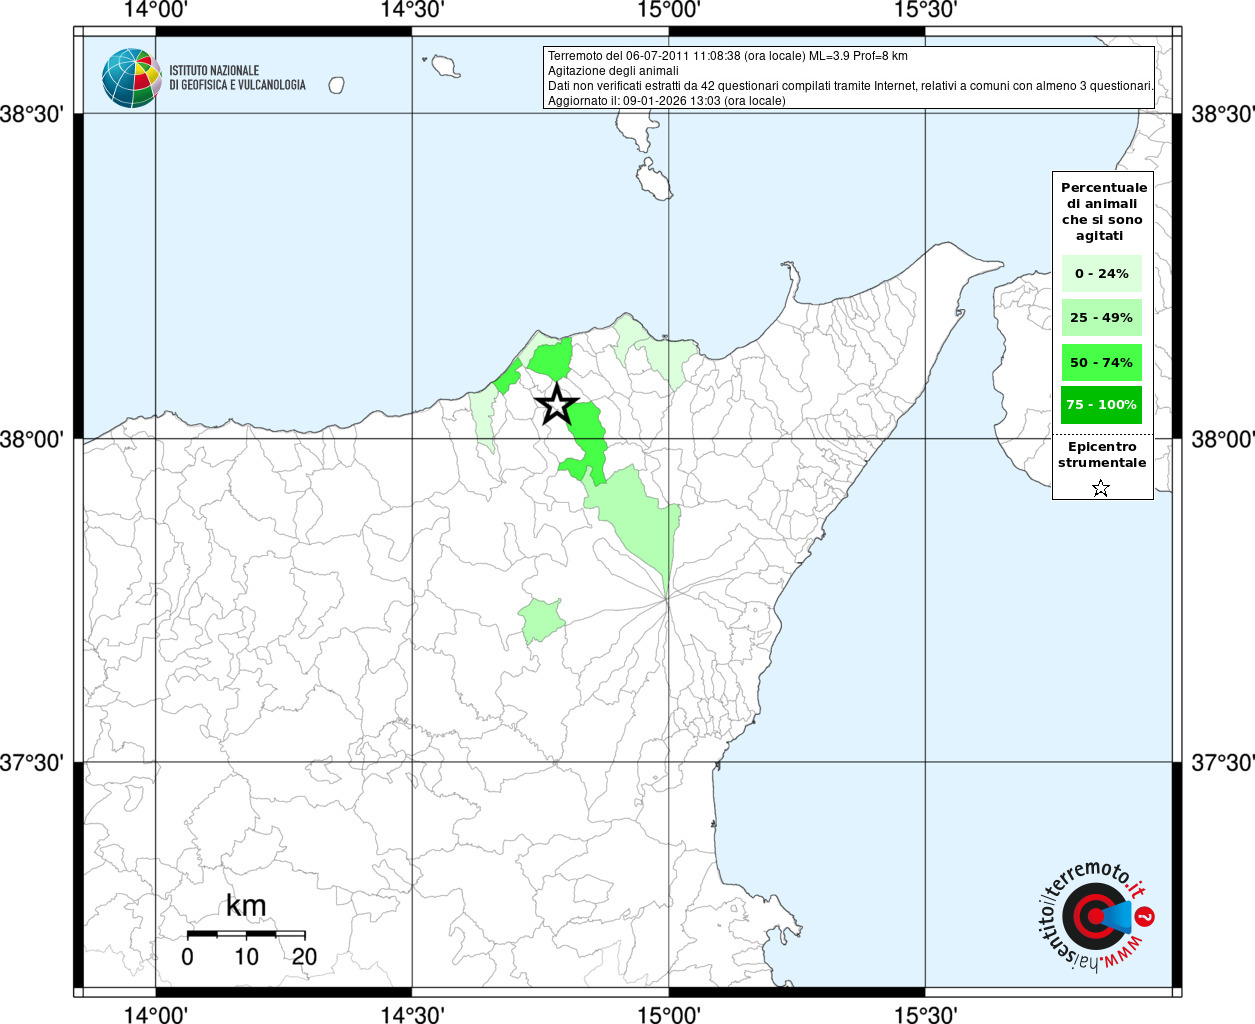Click the "Percentuale di animali" legend heading
1255x1024 pixels.
click(x=1103, y=211)
